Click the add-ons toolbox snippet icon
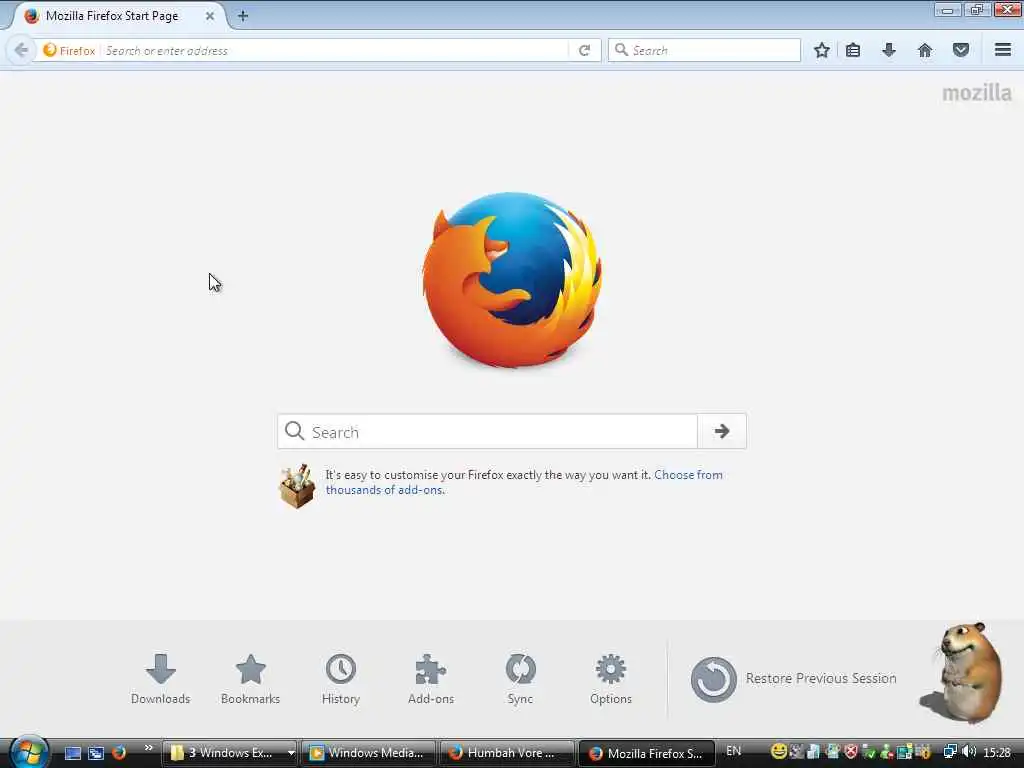1024x768 pixels. pos(297,486)
